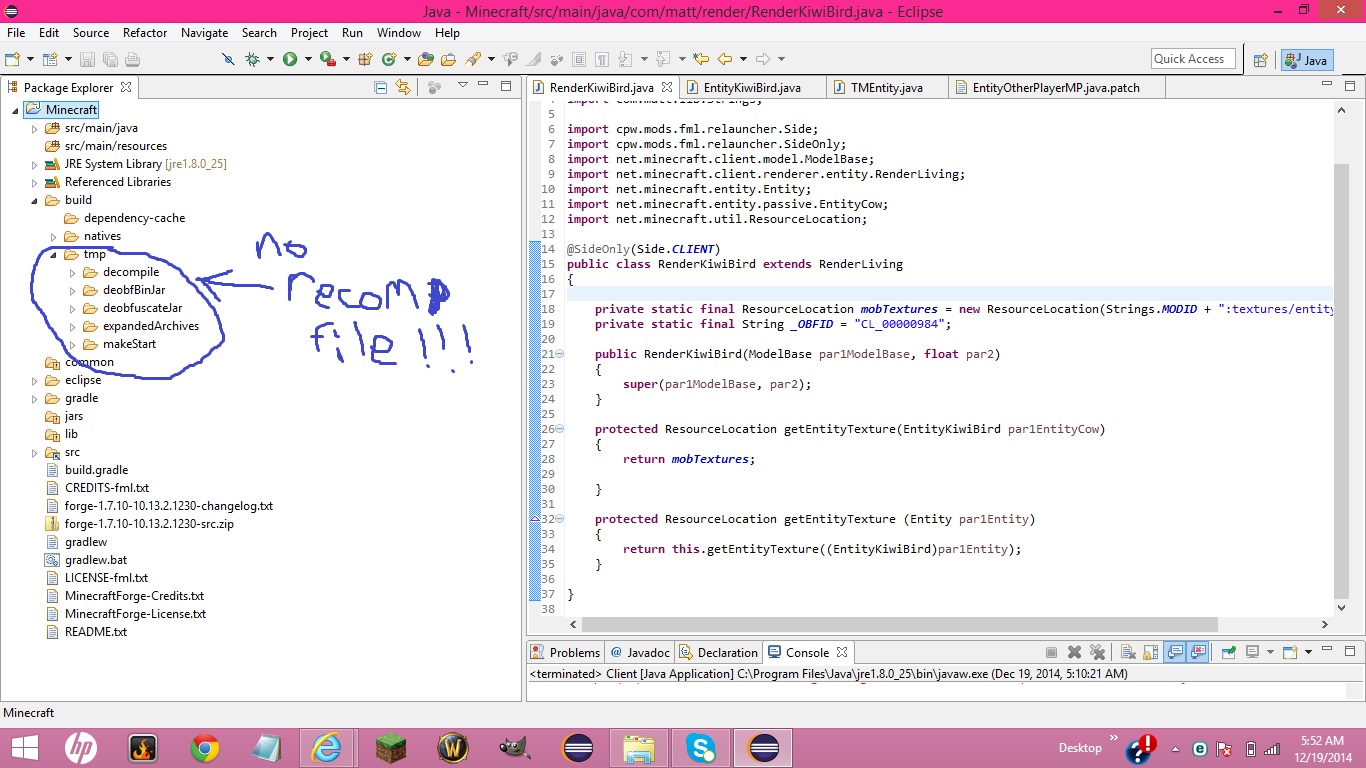The height and width of the screenshot is (768, 1366).
Task: Collapse the tmp folder in tree
Action: point(52,254)
